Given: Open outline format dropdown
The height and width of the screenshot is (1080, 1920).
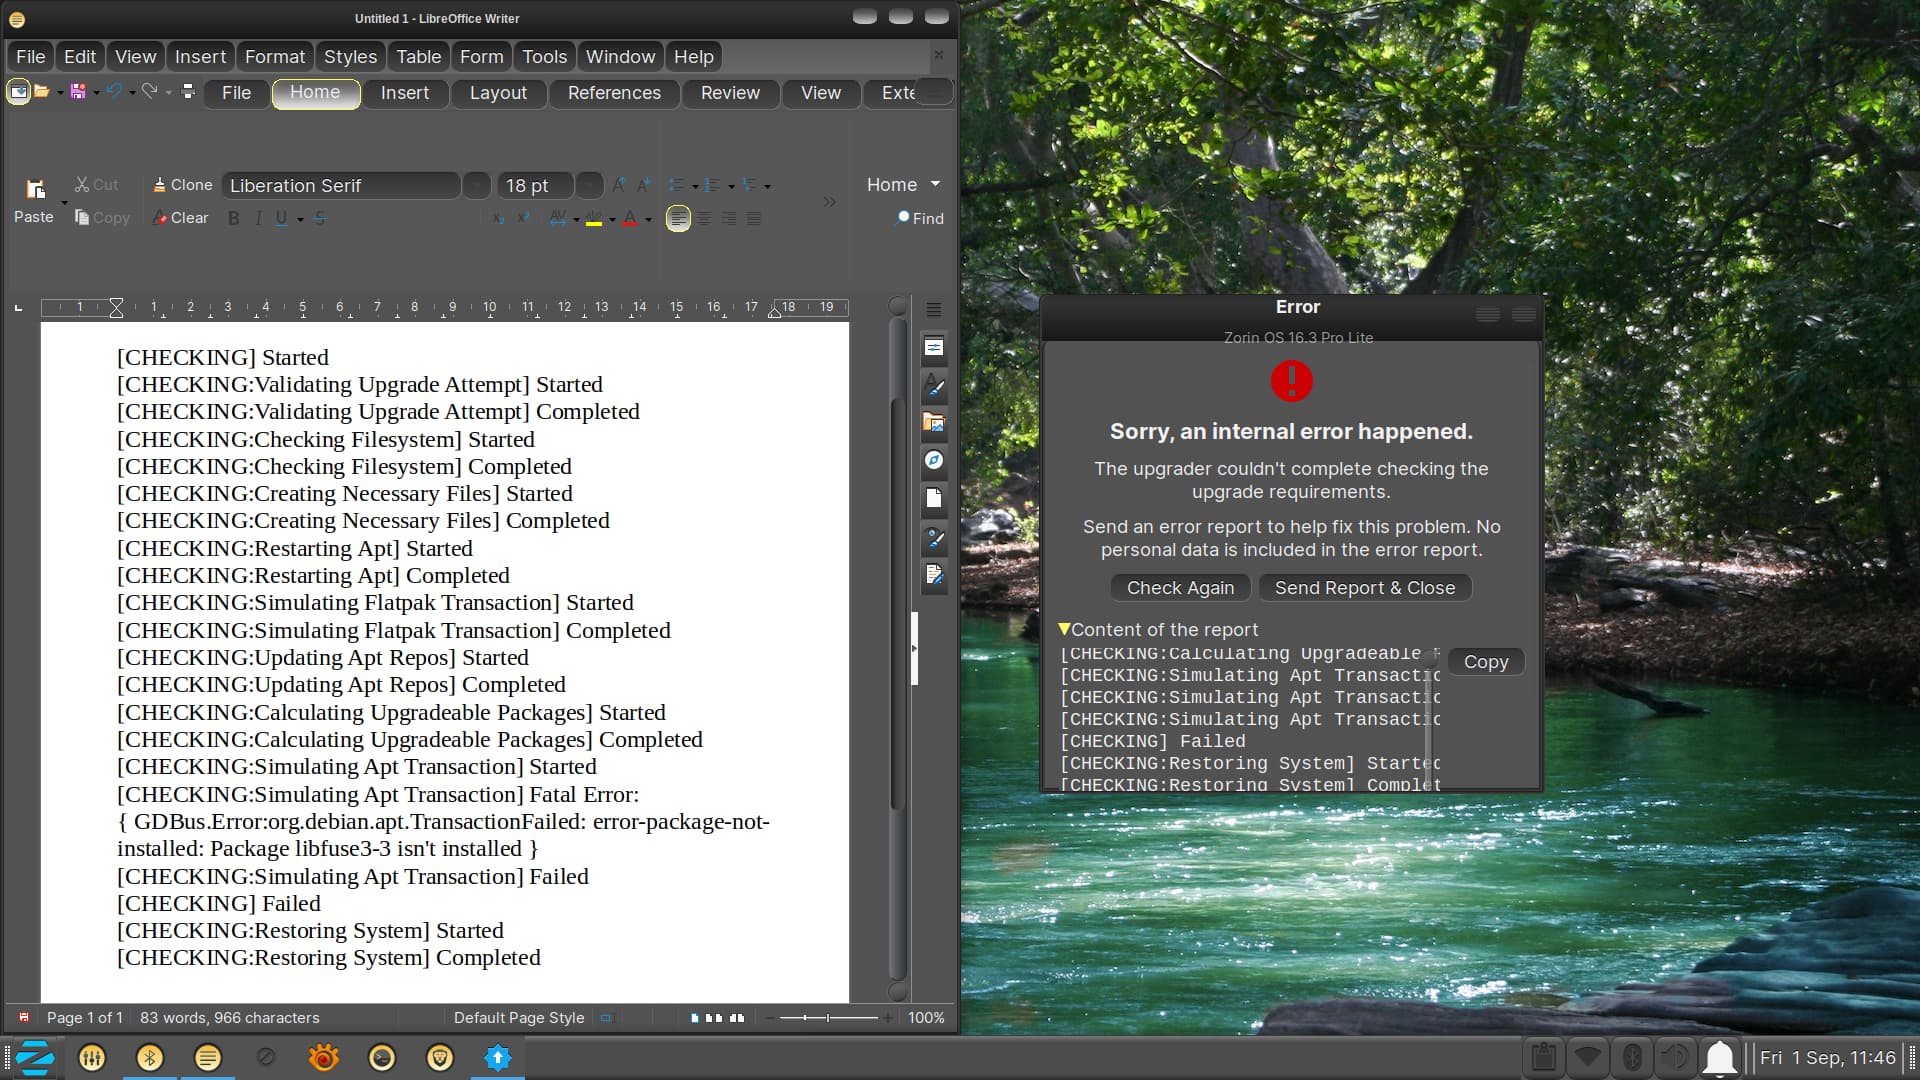Looking at the screenshot, I should [x=767, y=186].
